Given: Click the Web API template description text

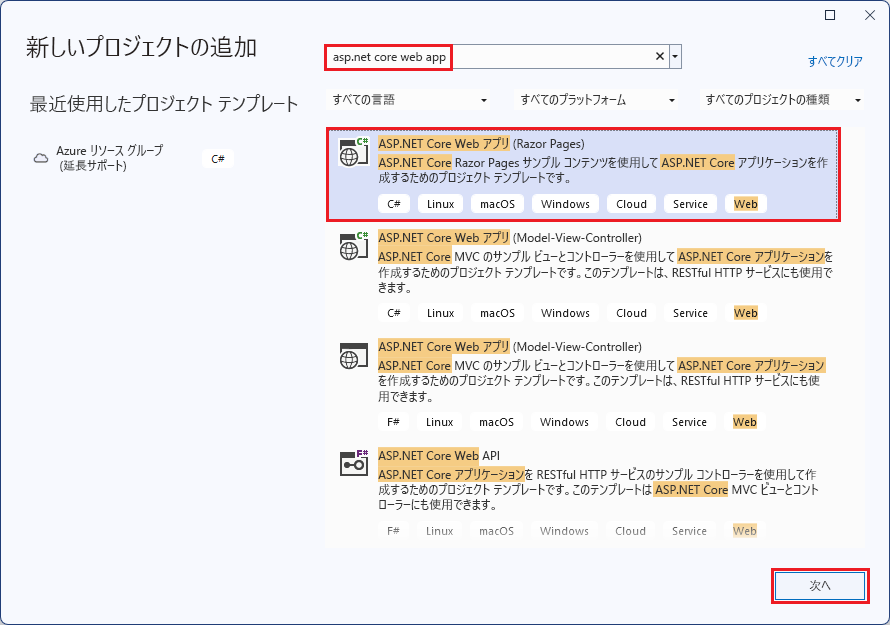Looking at the screenshot, I should [x=598, y=489].
